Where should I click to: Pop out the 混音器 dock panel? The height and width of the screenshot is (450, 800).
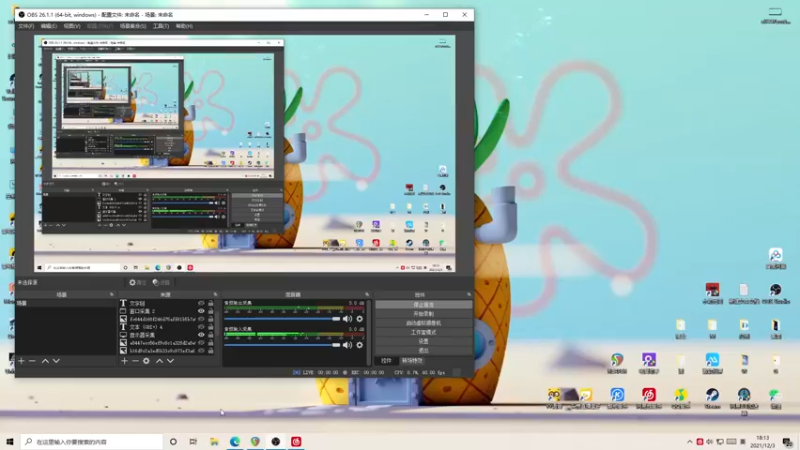pos(367,294)
